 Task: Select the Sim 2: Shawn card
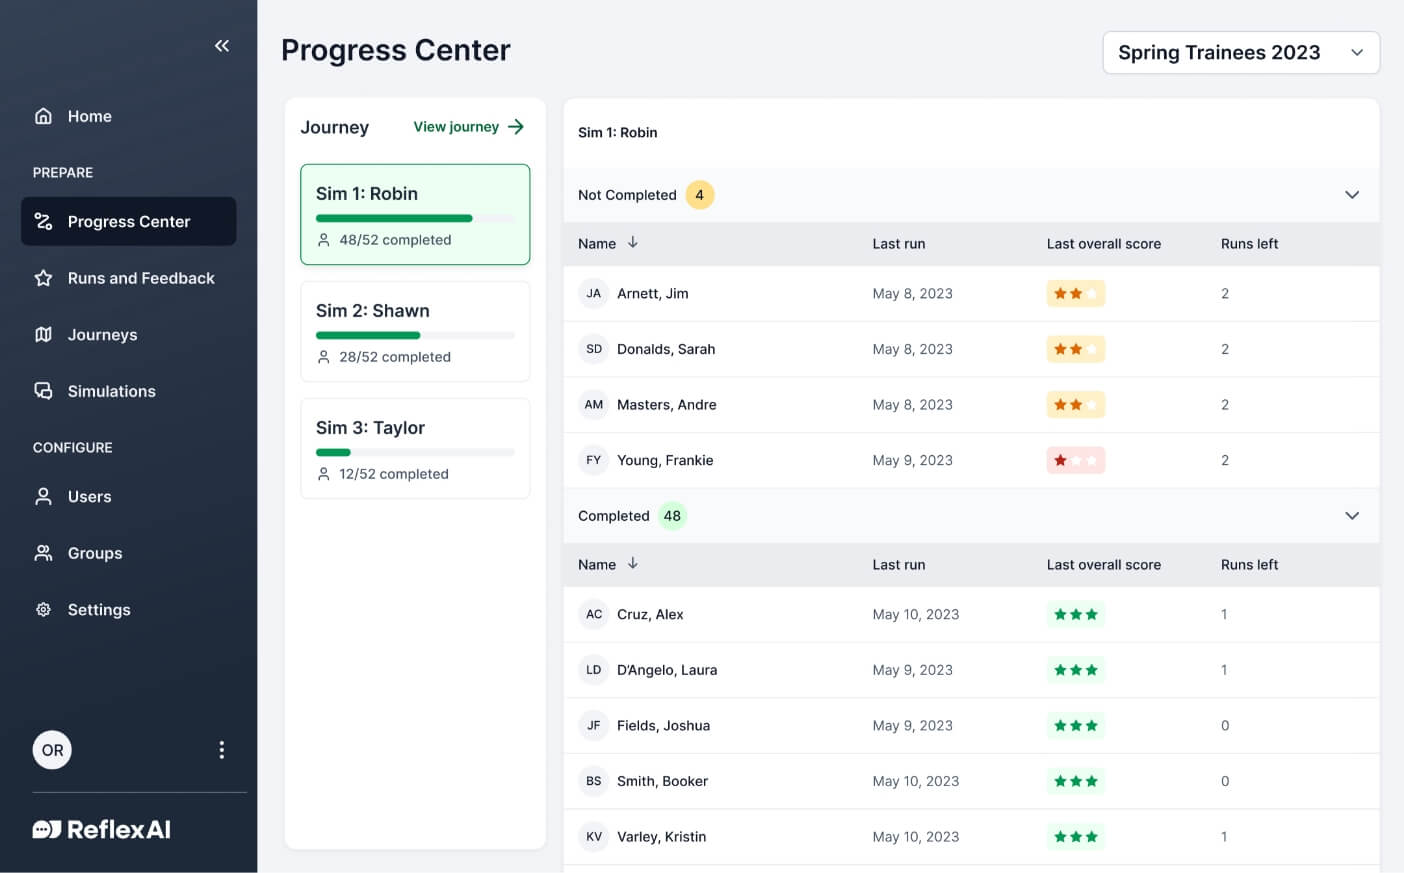pos(415,331)
